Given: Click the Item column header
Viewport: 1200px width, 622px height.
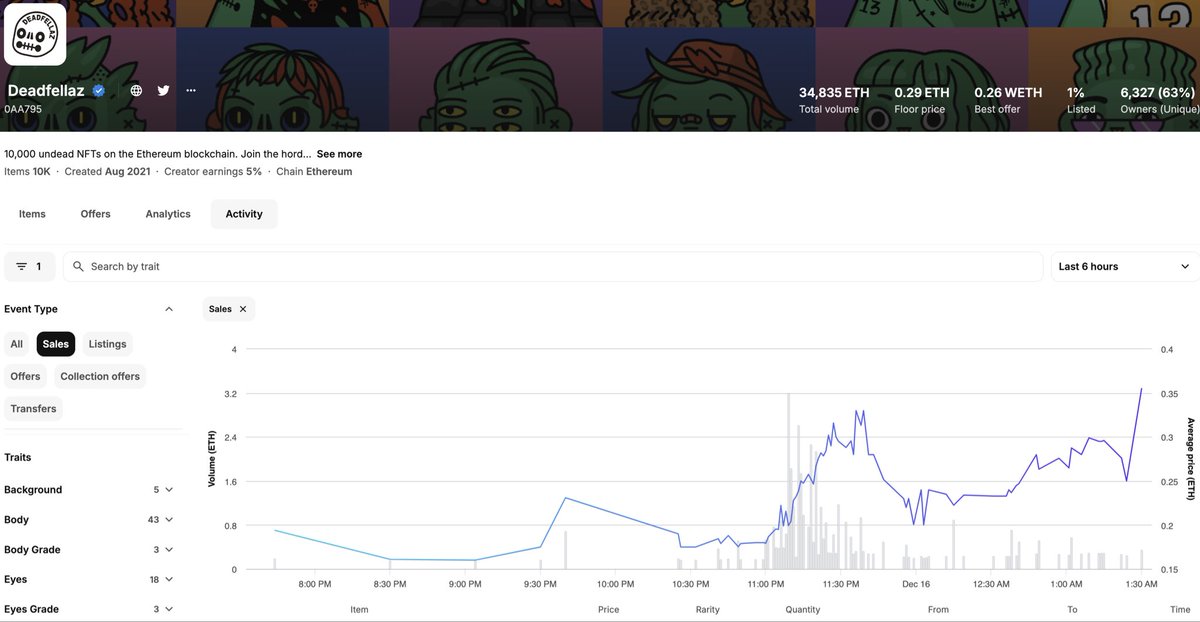Looking at the screenshot, I should (x=359, y=610).
